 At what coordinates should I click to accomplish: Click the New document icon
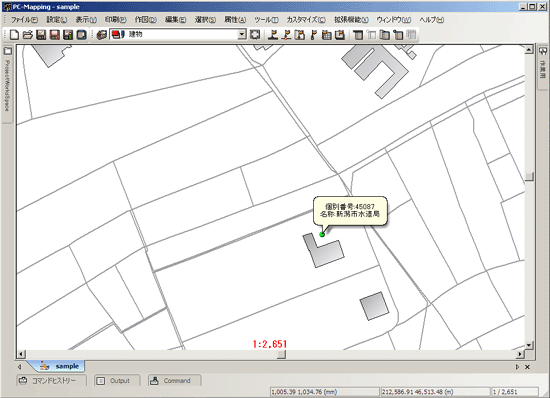(x=14, y=35)
